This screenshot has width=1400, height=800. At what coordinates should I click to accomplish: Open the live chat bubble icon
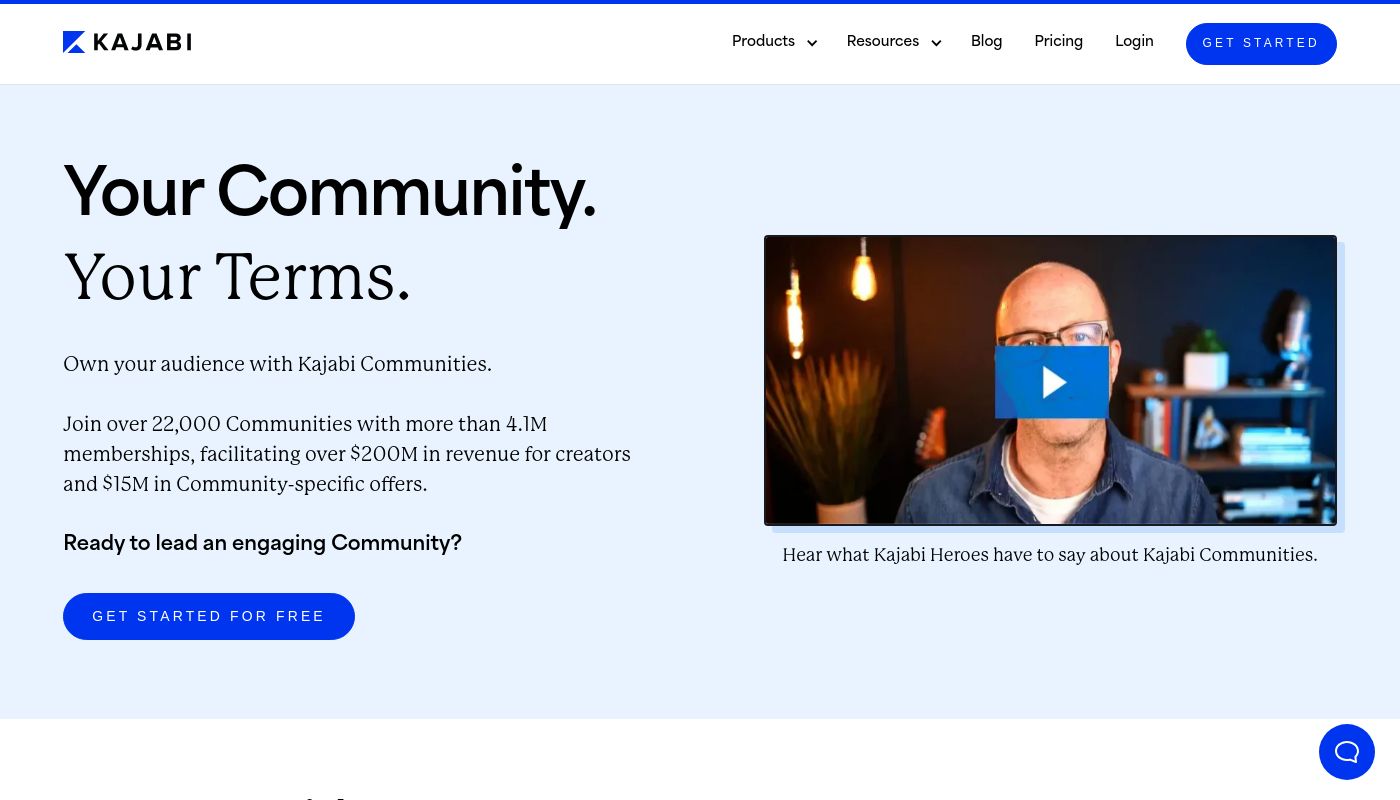point(1346,752)
